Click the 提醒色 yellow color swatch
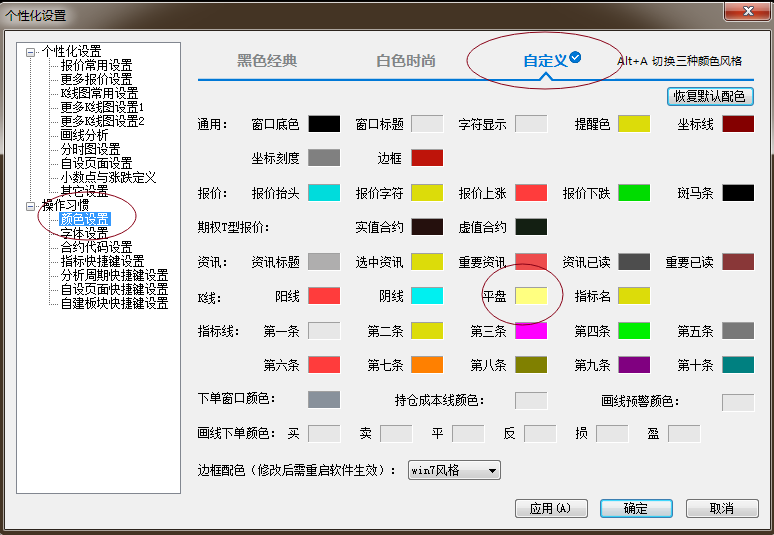The height and width of the screenshot is (535, 774). pyautogui.click(x=634, y=124)
